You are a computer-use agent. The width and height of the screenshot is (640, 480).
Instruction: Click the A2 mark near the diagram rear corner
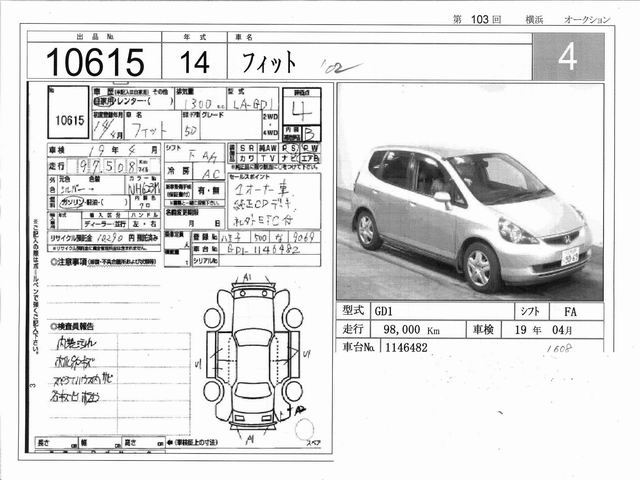point(299,409)
